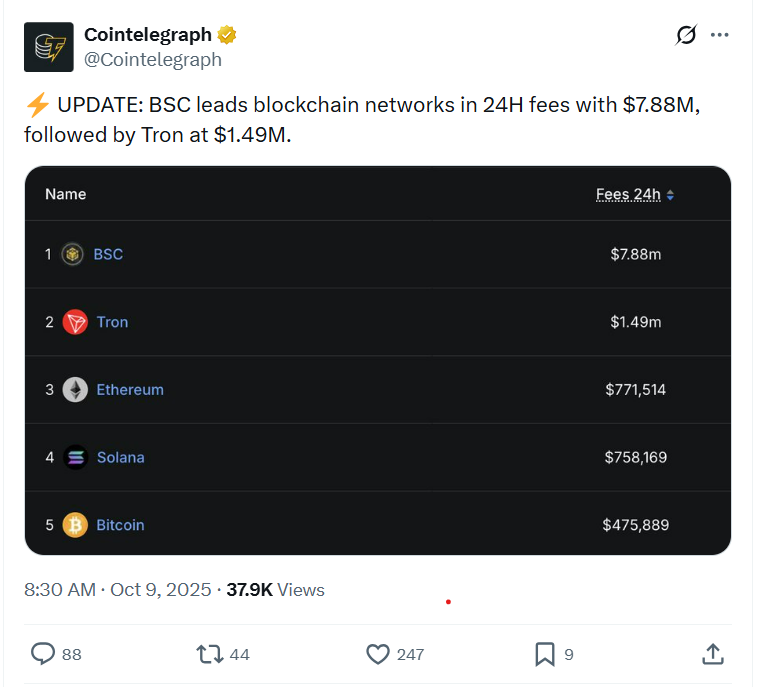Click the Fees 24h column header
757x687 pixels.
tap(628, 194)
